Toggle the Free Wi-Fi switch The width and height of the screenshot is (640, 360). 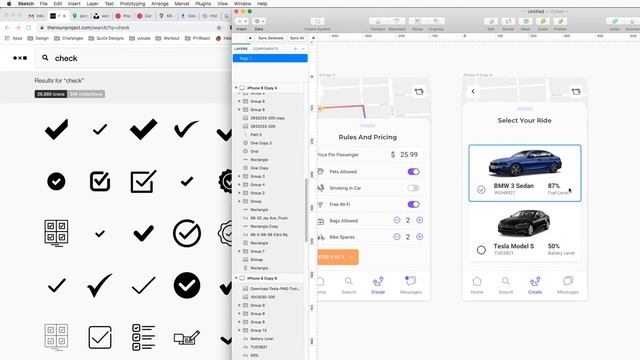[413, 204]
